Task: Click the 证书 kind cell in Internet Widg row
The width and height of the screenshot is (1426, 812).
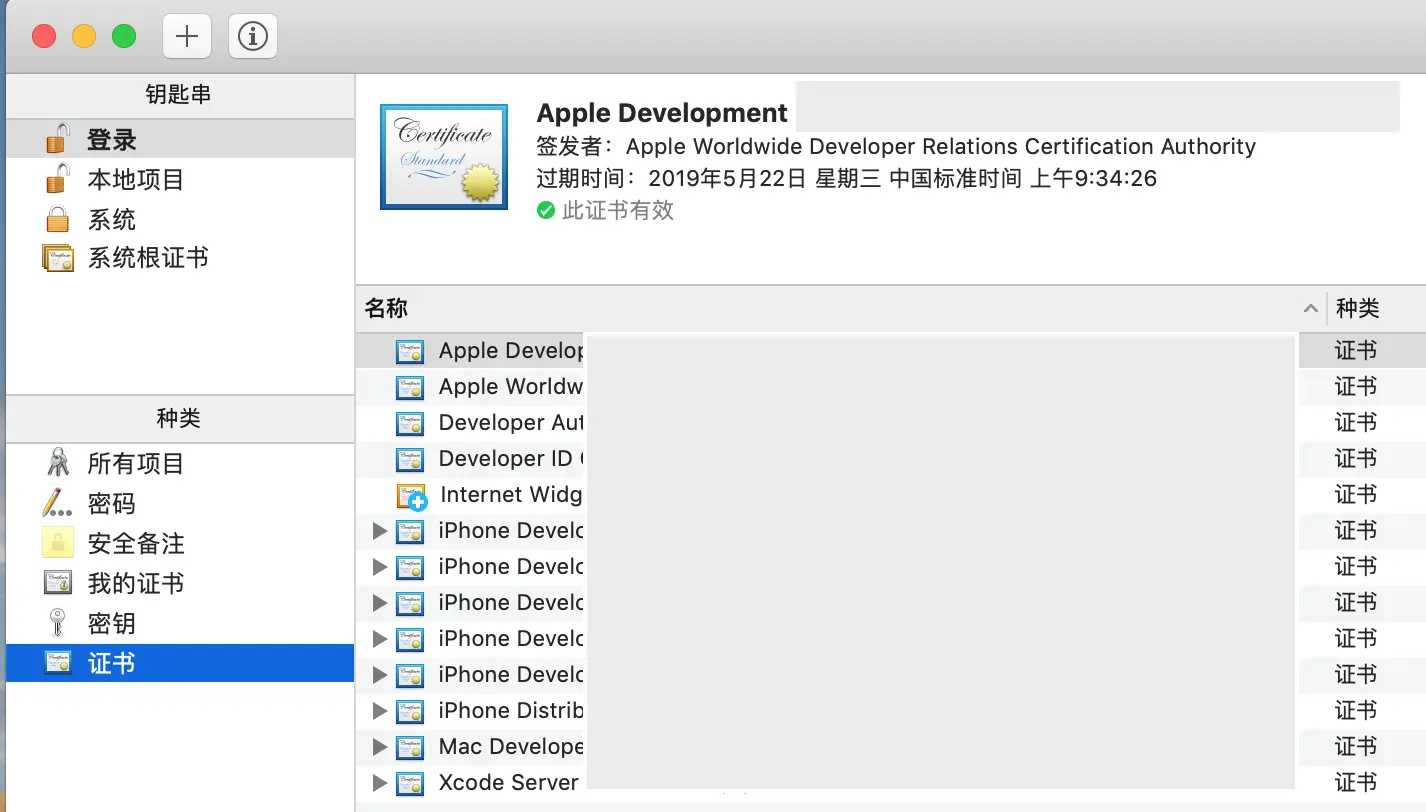Action: click(x=1356, y=495)
